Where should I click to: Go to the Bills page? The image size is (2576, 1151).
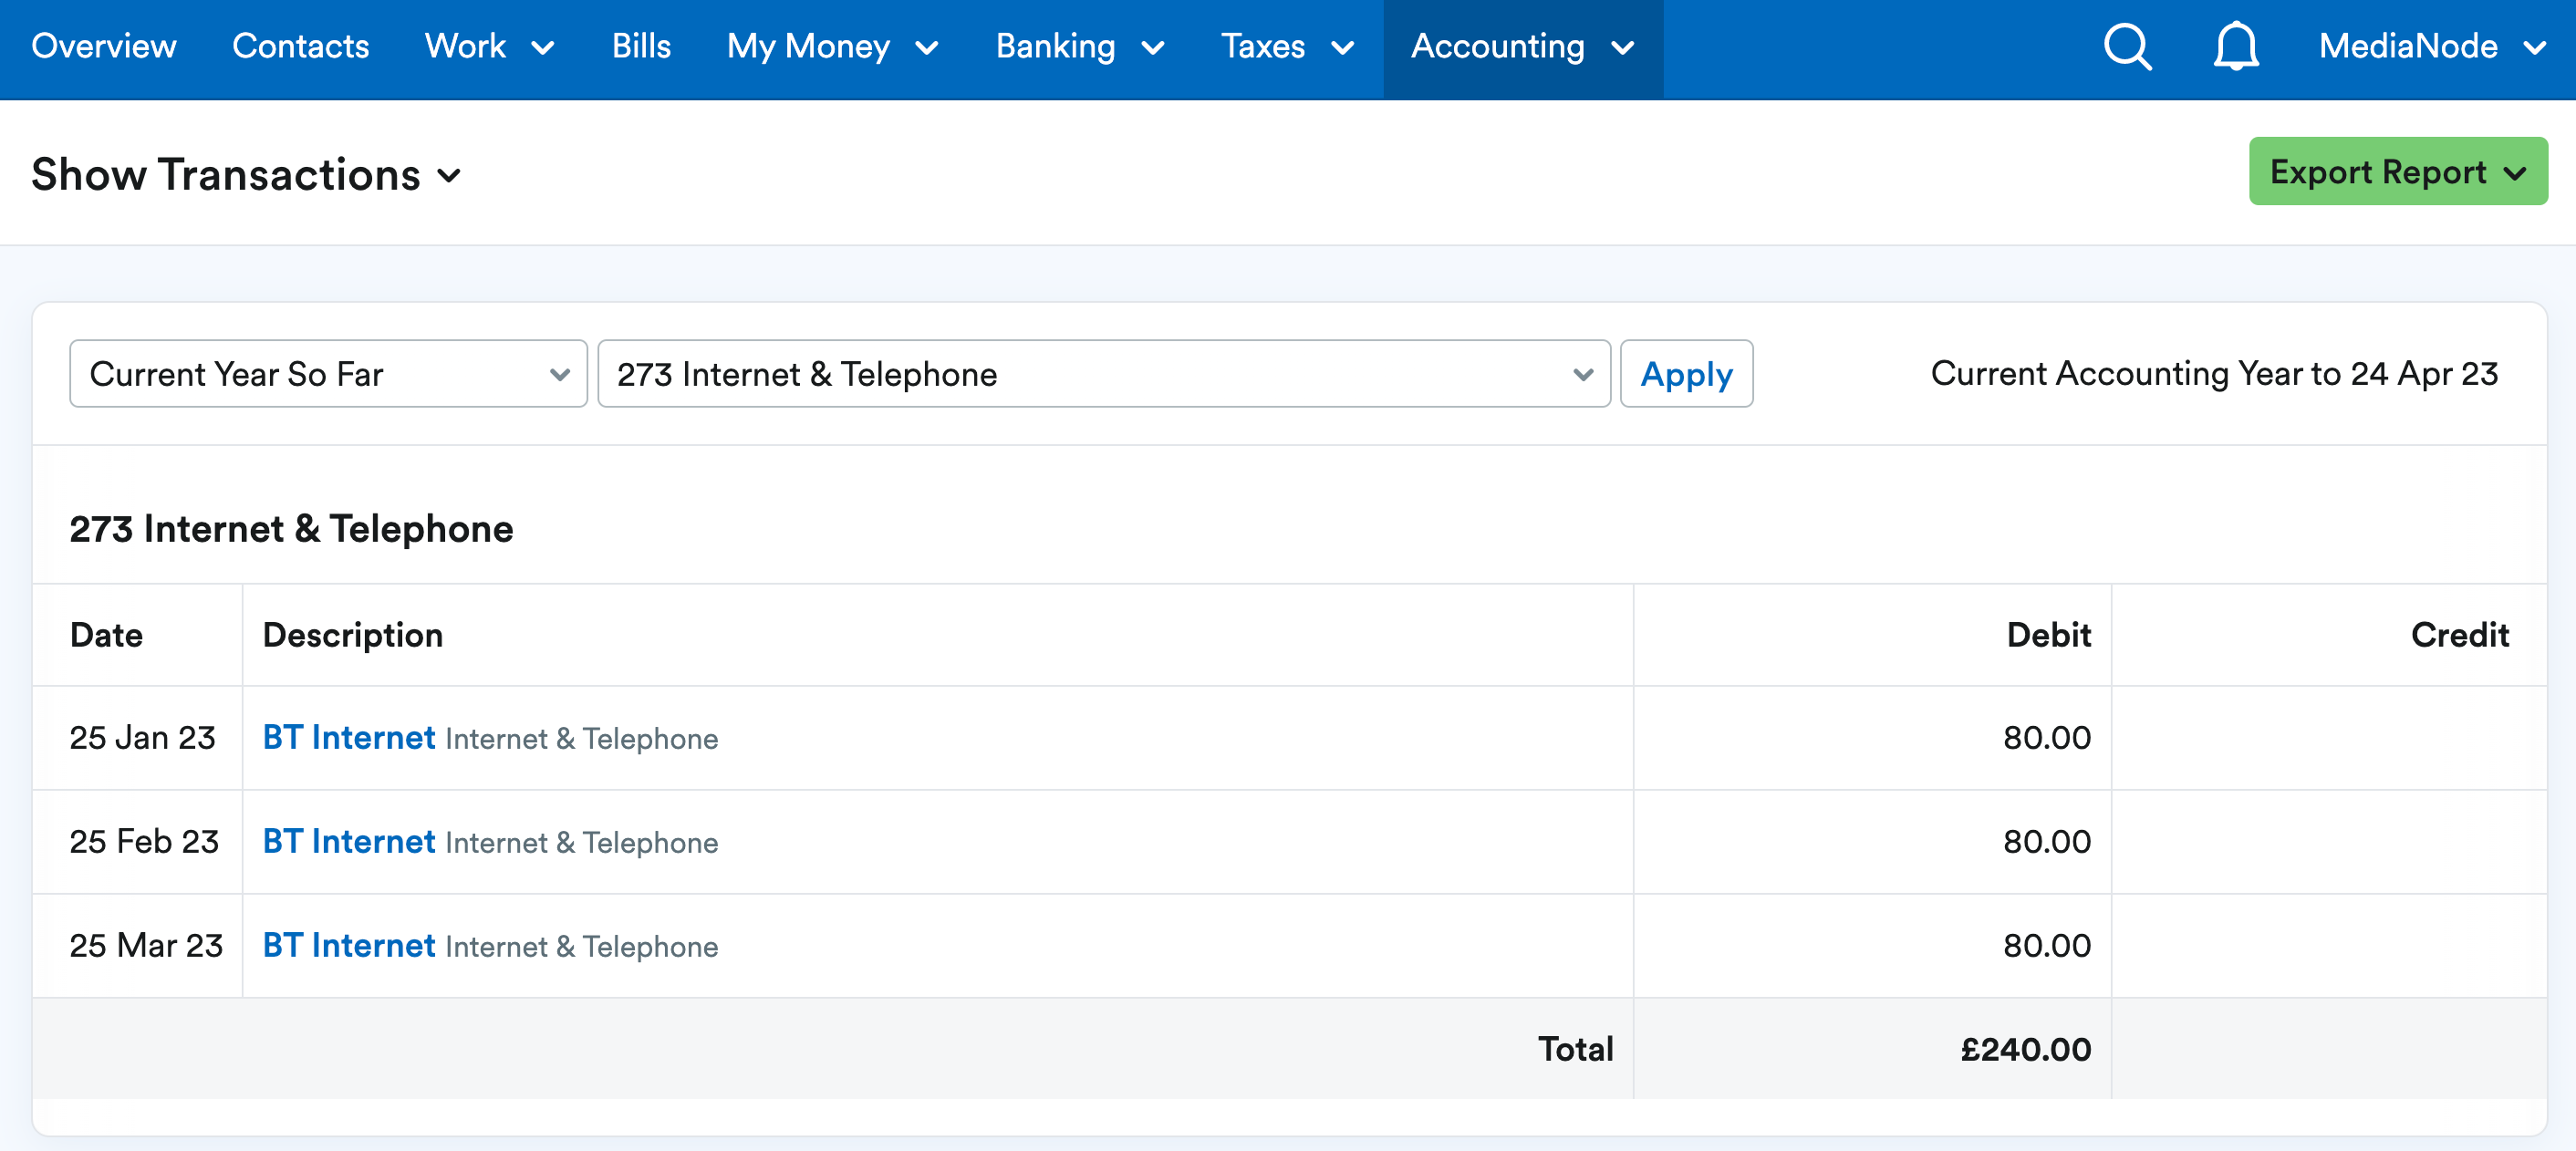(x=641, y=47)
